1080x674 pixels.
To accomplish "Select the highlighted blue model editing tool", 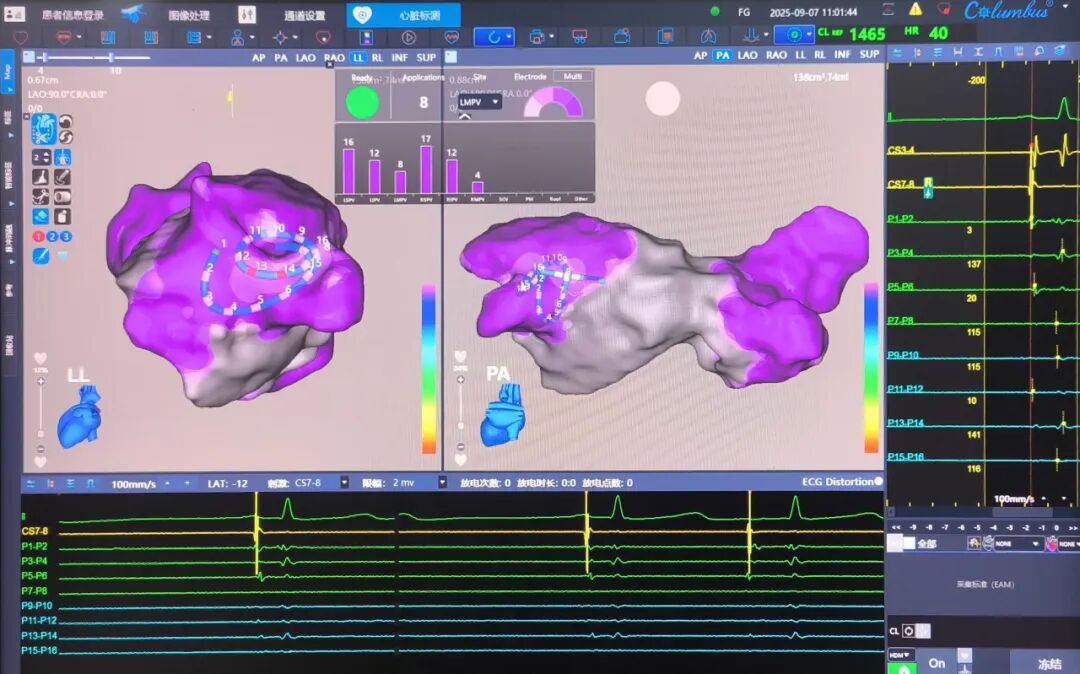I will click(44, 129).
